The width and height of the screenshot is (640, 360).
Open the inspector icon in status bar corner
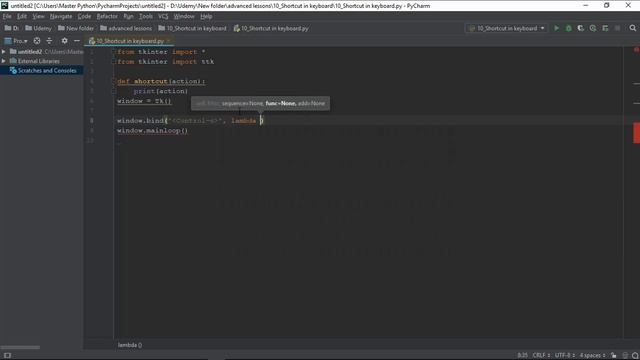tap(635, 356)
